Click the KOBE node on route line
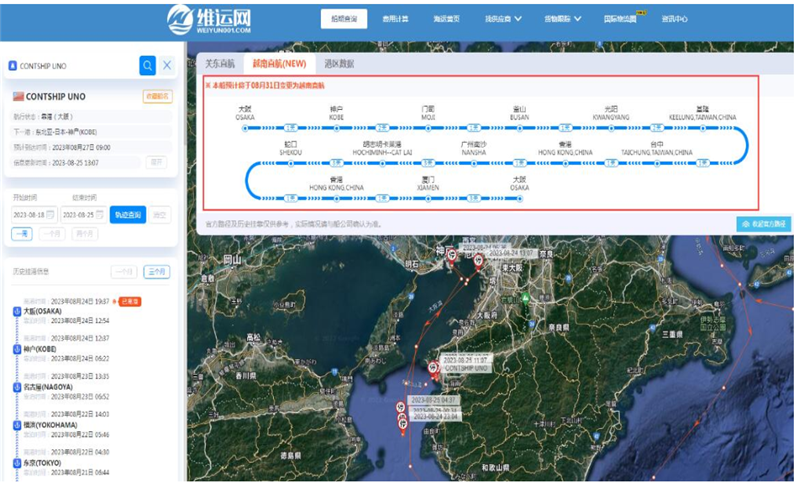800x486 pixels. coord(336,129)
